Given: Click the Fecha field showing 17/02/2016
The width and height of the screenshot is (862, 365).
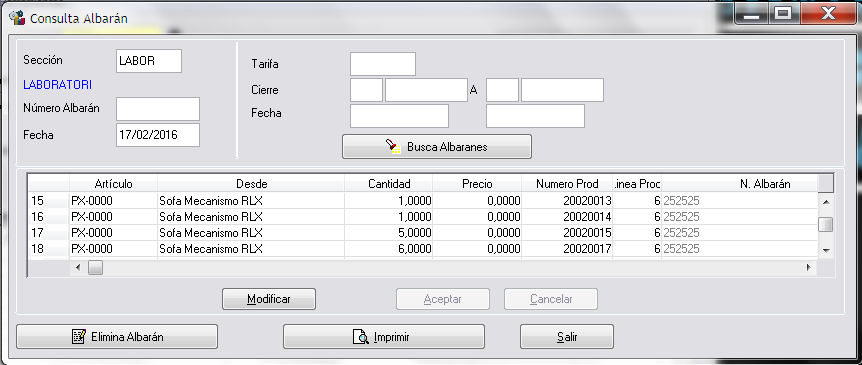Looking at the screenshot, I should click(158, 135).
